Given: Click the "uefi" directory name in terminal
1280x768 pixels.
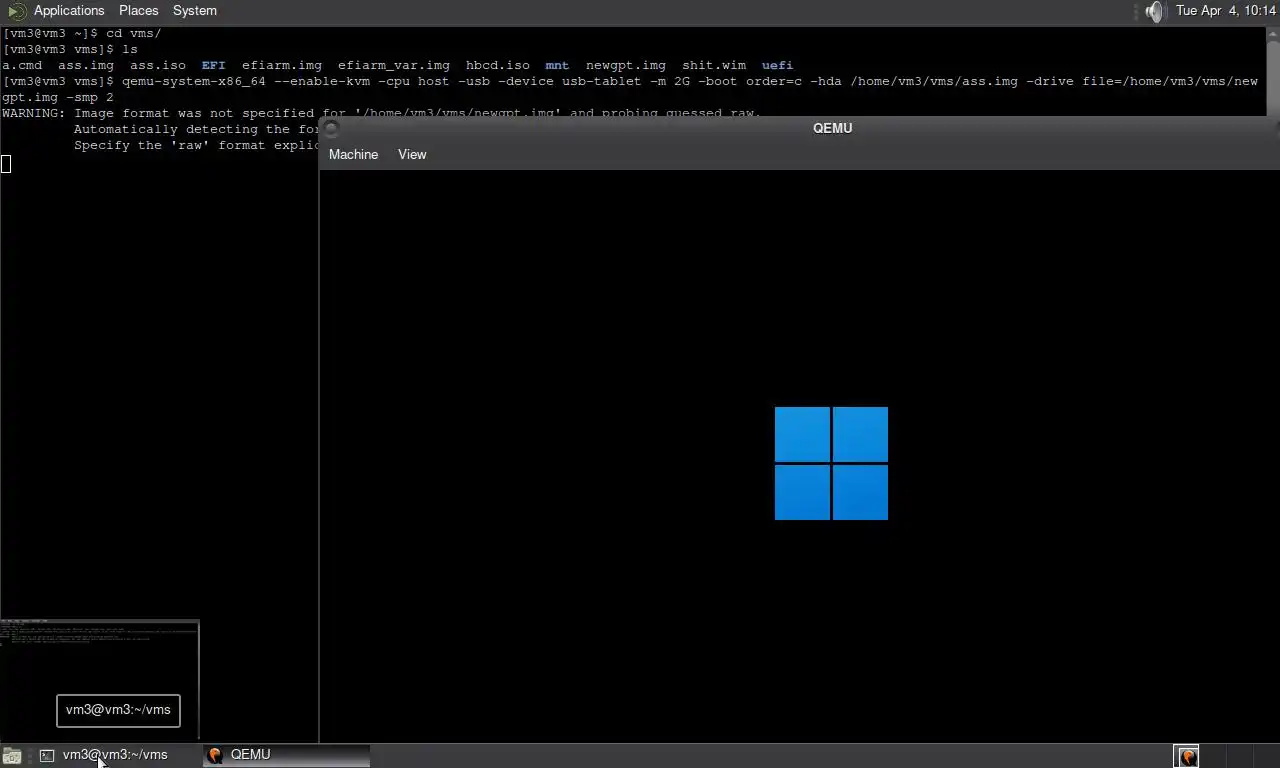Looking at the screenshot, I should 777,65.
